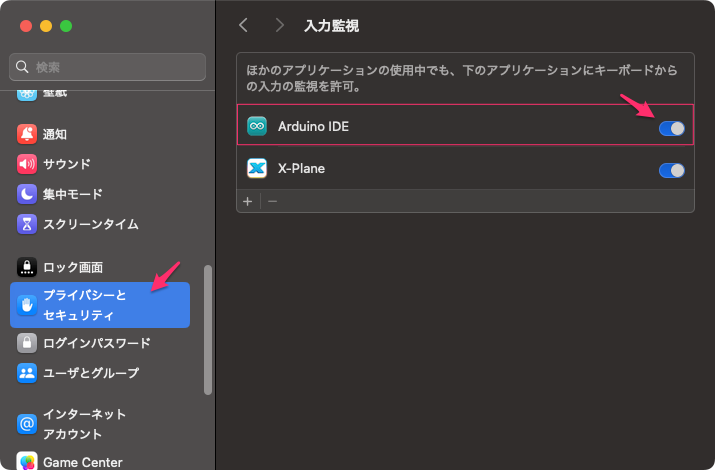The width and height of the screenshot is (715, 470).
Task: Disable input monitoring for Arduino IDE
Action: pyautogui.click(x=671, y=128)
